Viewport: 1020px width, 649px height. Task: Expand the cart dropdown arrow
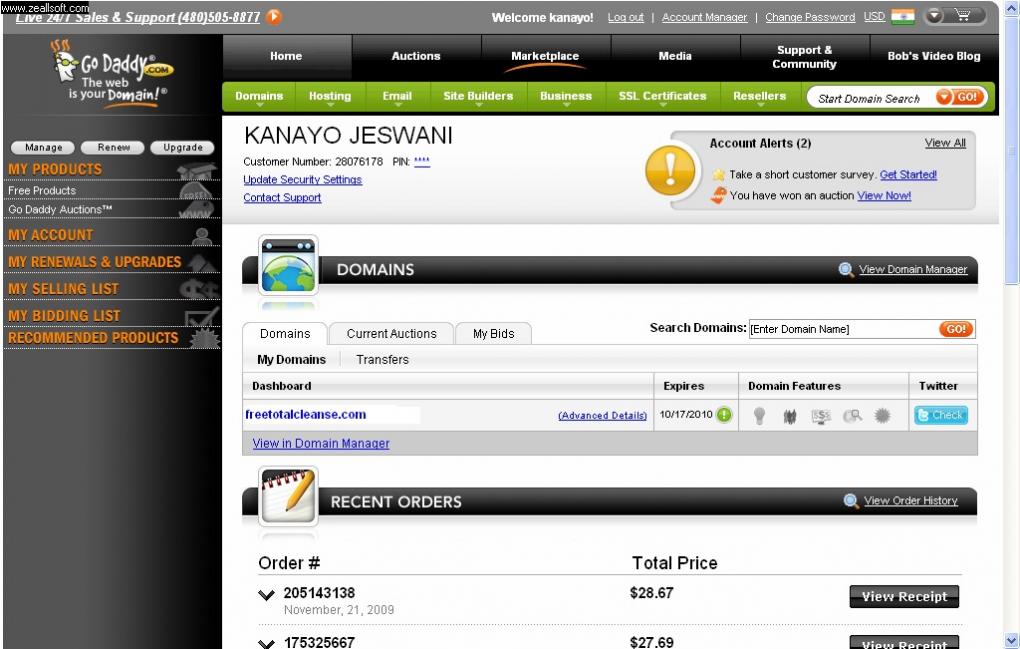(x=935, y=16)
